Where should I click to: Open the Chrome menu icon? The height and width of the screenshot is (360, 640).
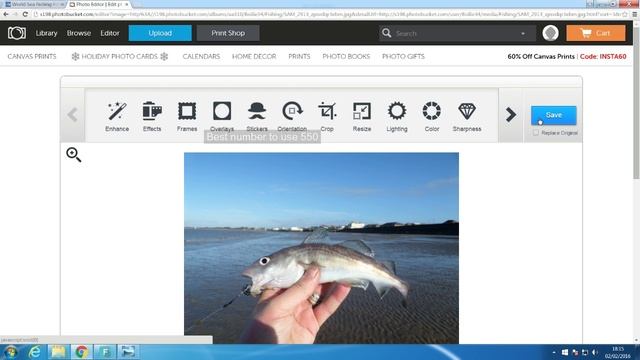click(635, 14)
